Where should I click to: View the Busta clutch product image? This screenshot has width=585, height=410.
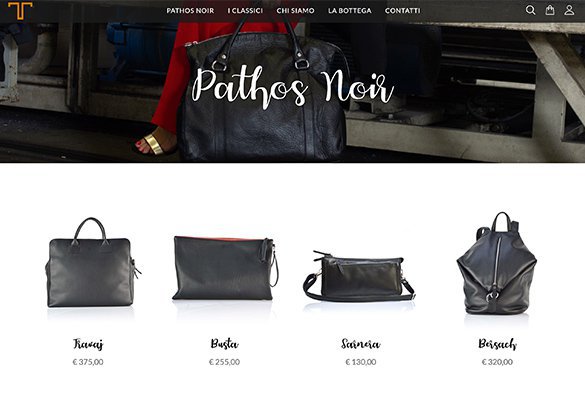[x=225, y=268]
